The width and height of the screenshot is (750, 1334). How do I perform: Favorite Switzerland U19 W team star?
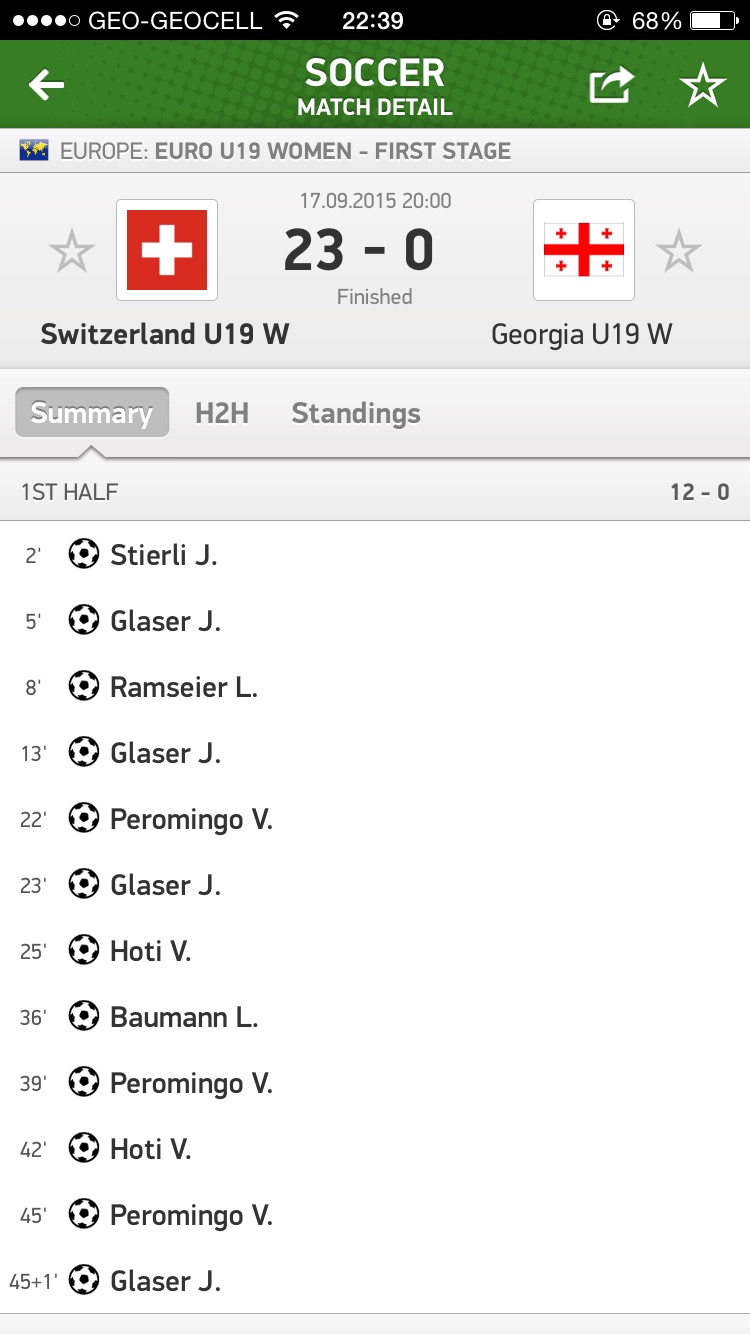(72, 251)
